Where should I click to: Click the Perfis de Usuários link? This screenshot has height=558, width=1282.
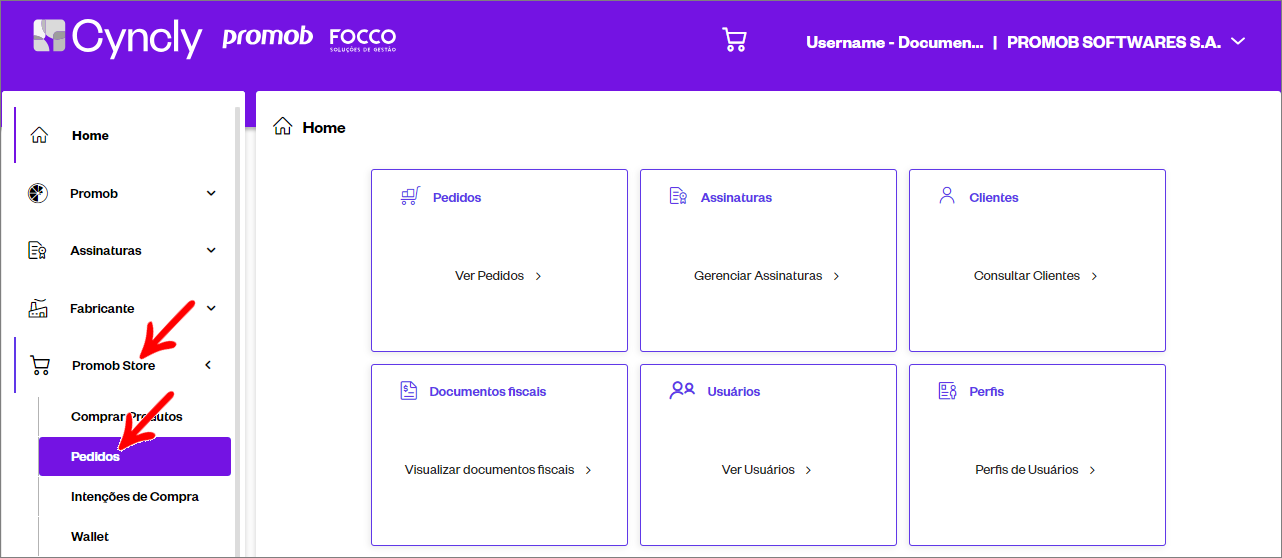point(1027,470)
